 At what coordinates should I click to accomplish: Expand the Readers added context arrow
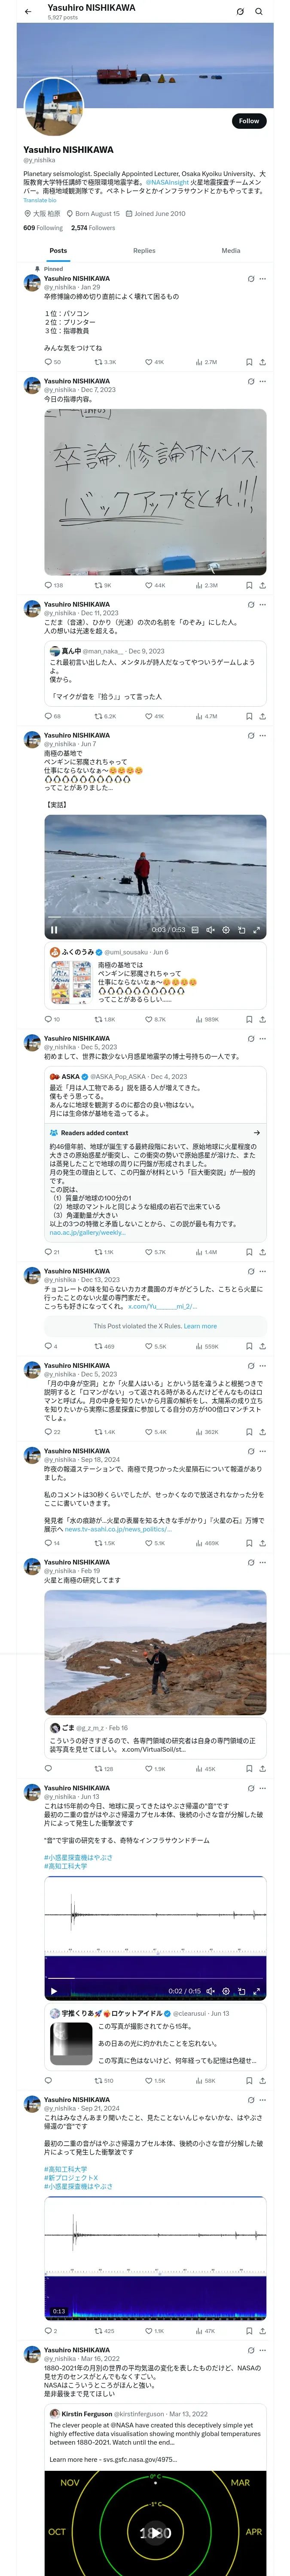257,1133
